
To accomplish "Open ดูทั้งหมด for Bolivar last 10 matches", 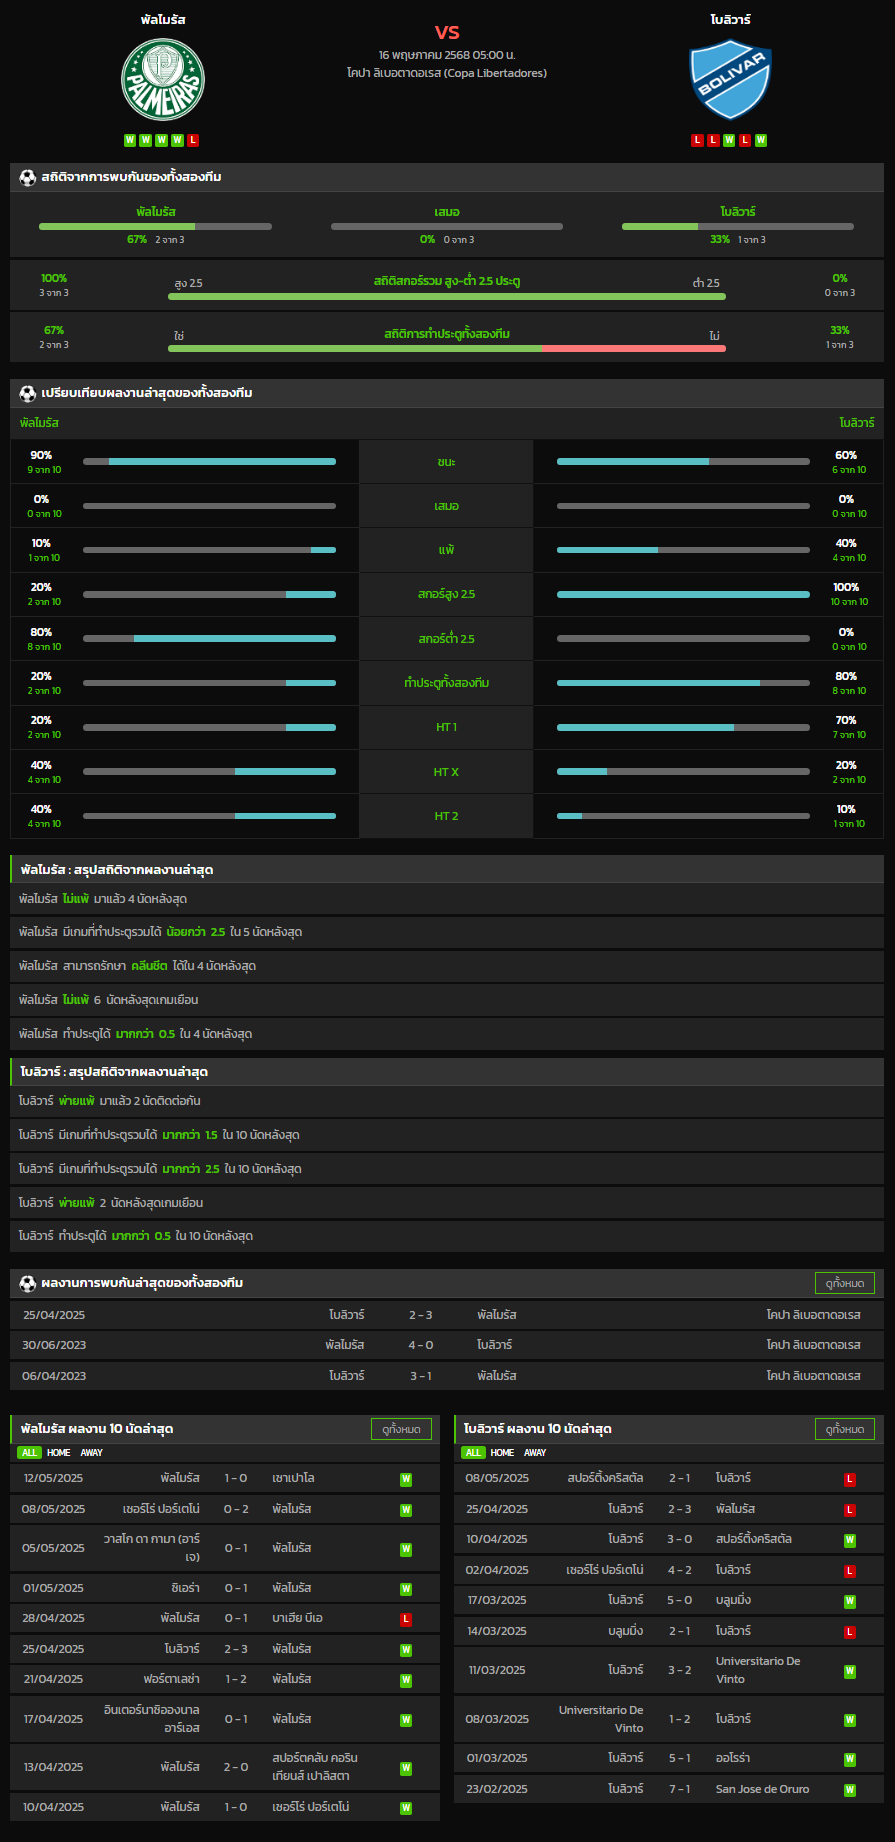I will click(x=845, y=1429).
